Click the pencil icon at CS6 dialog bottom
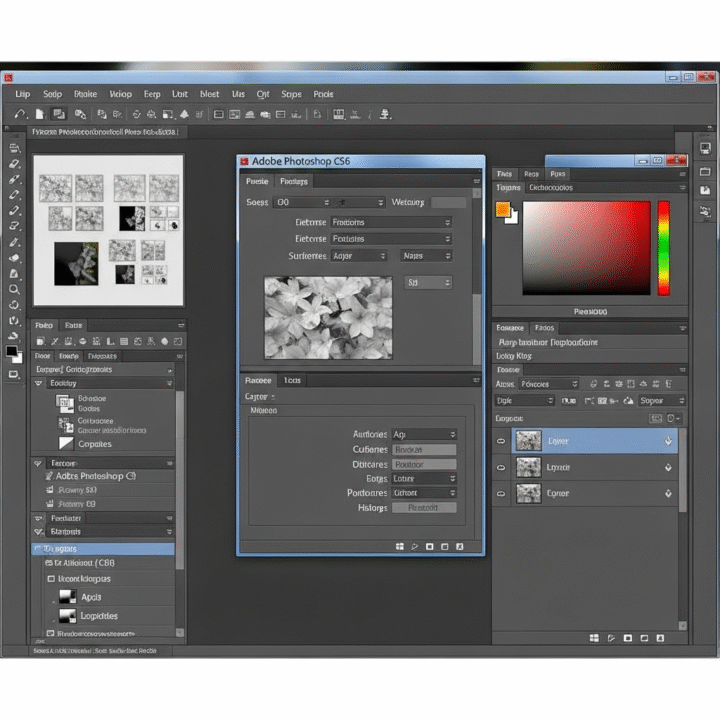This screenshot has width=720, height=720. click(415, 546)
